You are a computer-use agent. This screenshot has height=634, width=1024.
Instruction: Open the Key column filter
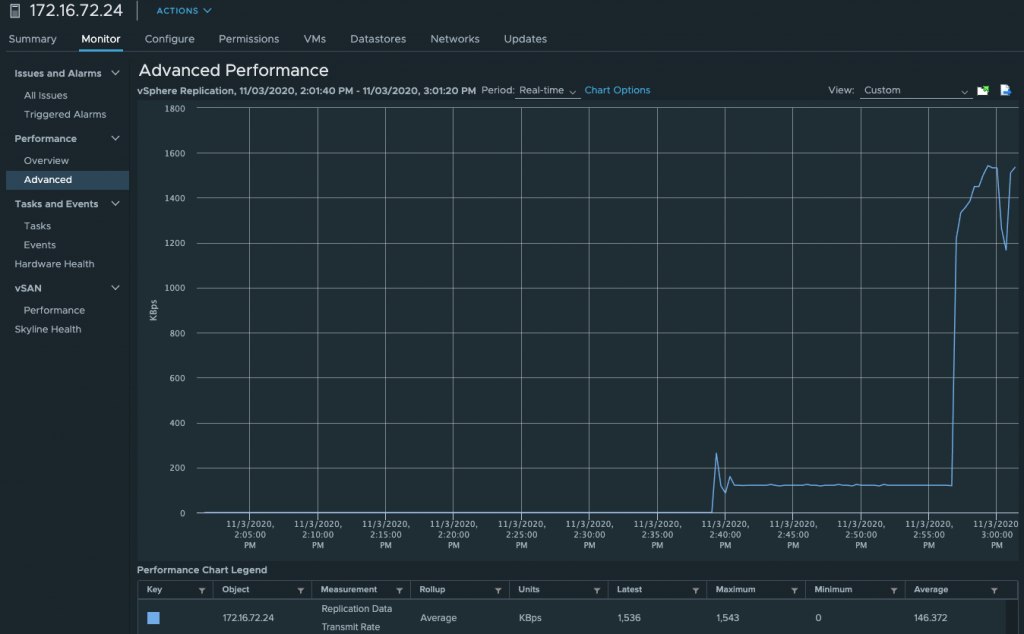[202, 590]
